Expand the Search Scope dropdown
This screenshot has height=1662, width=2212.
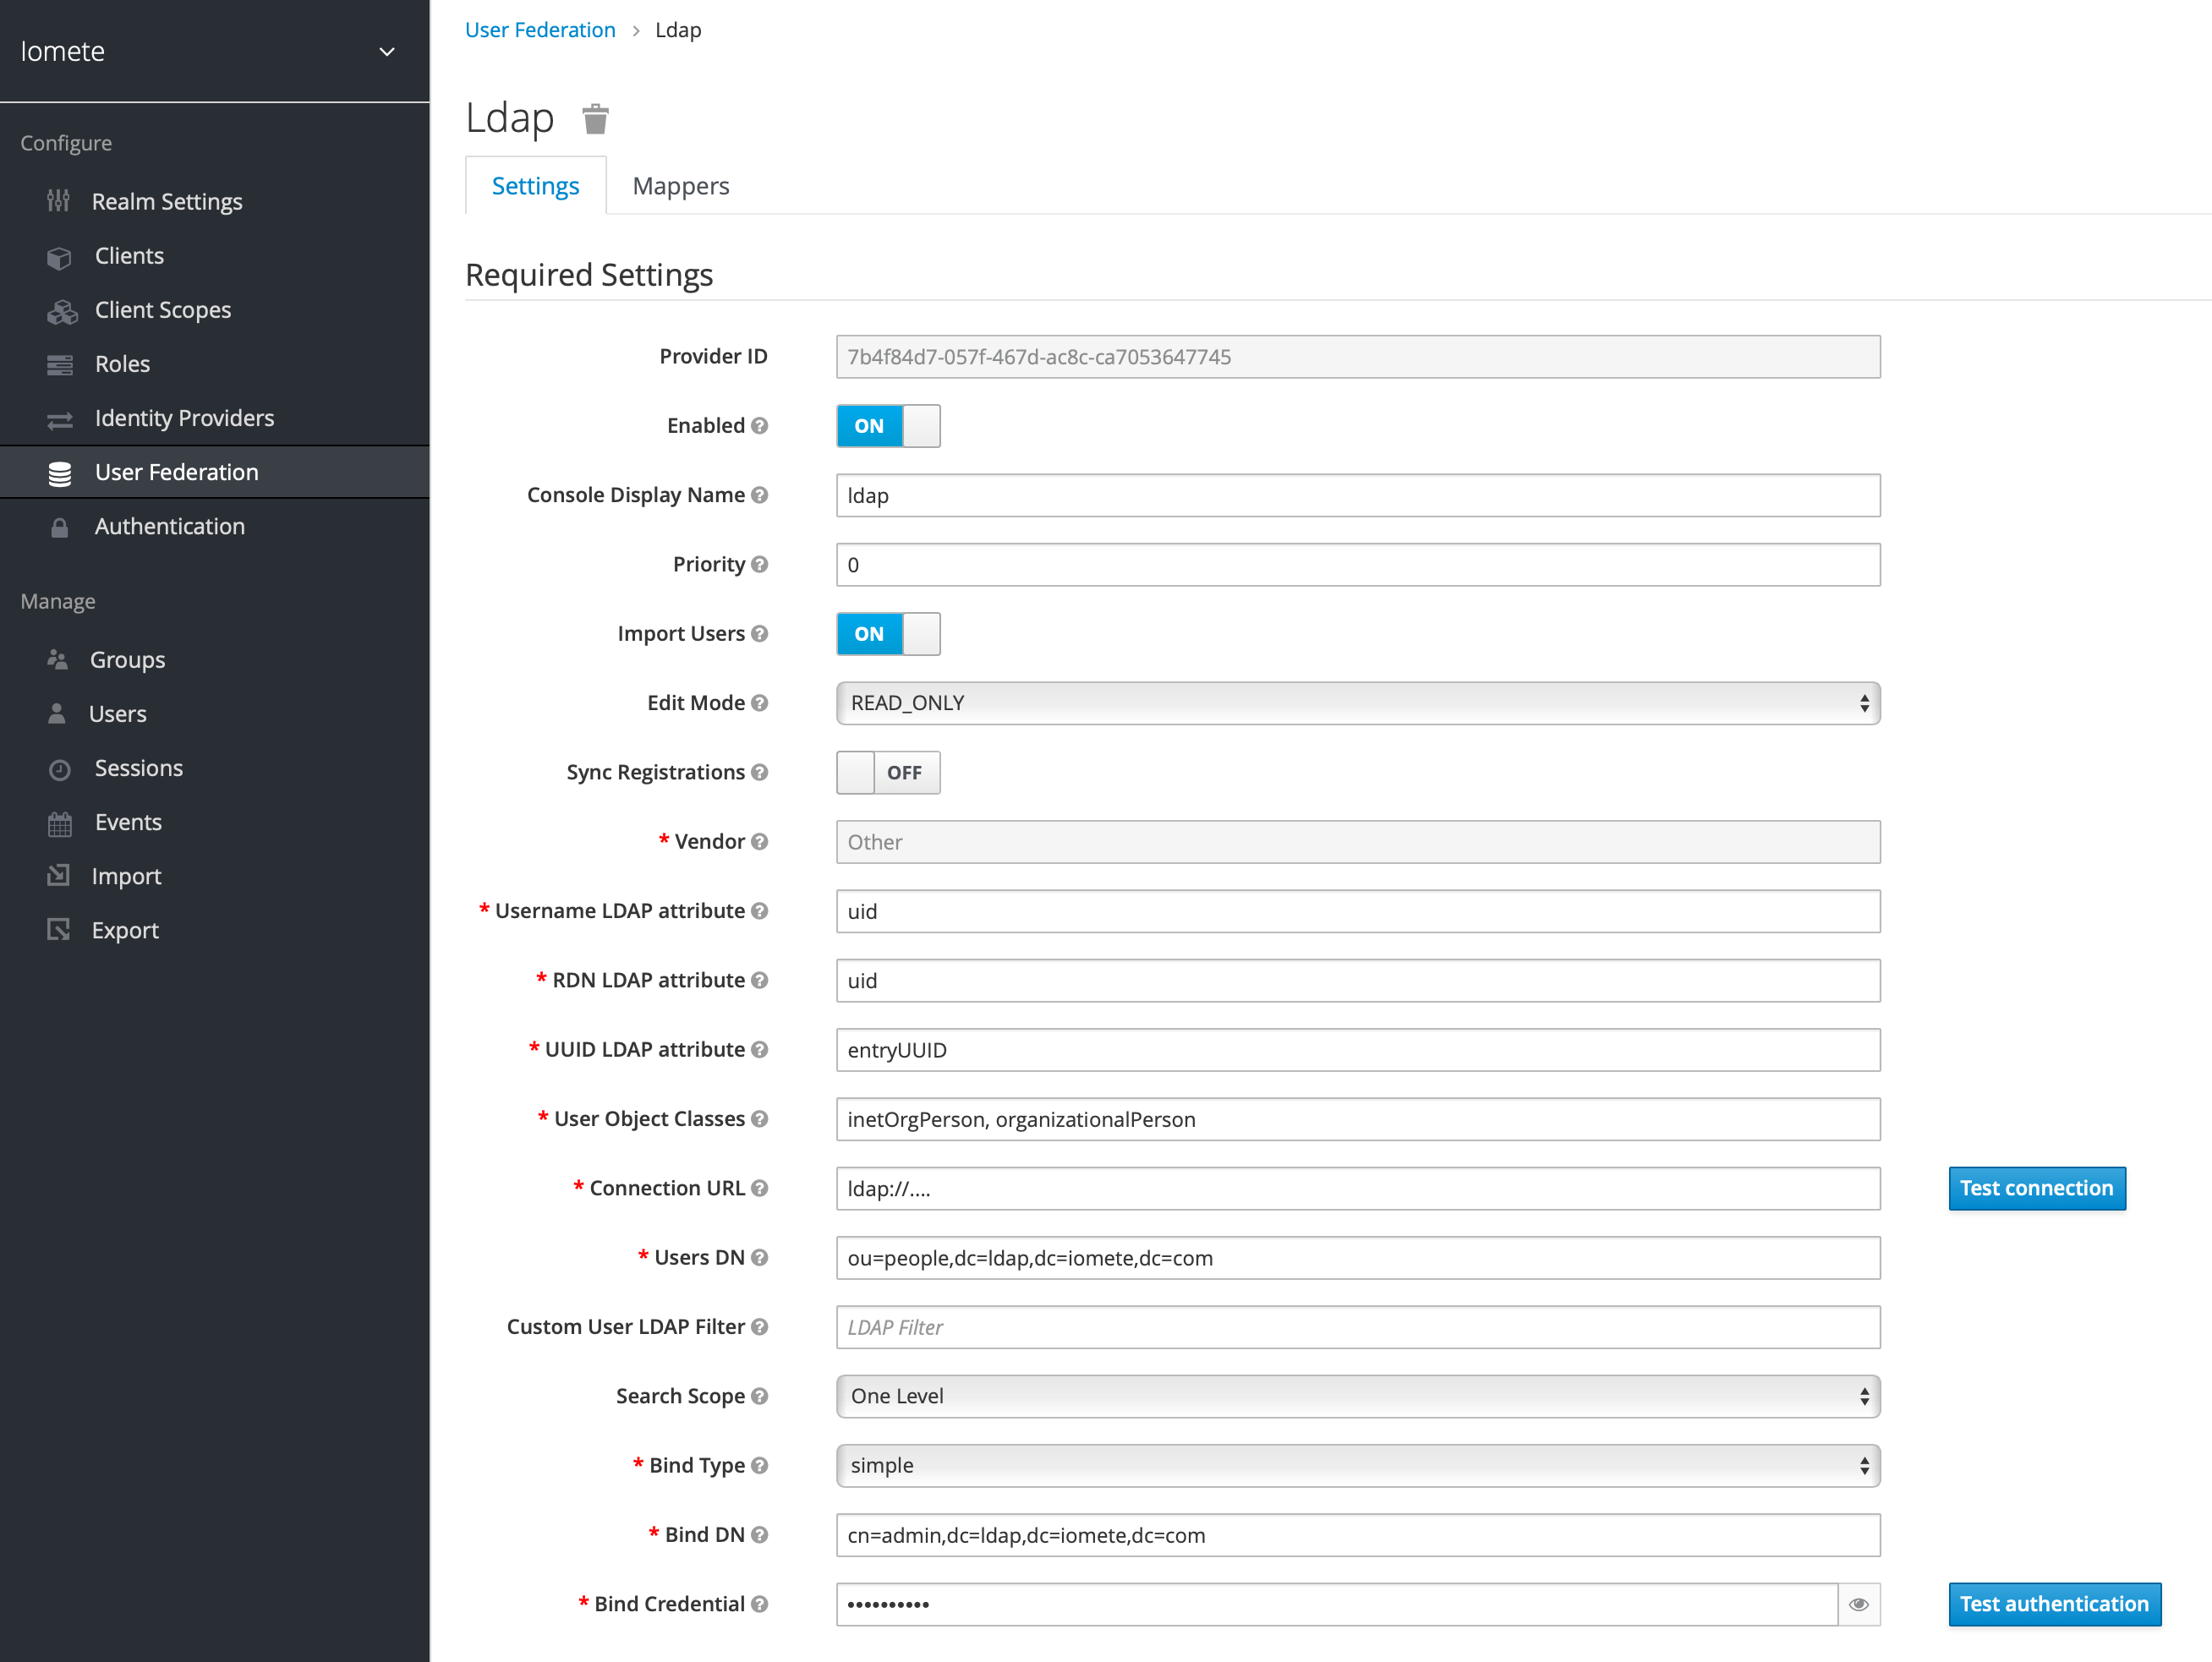click(1358, 1395)
